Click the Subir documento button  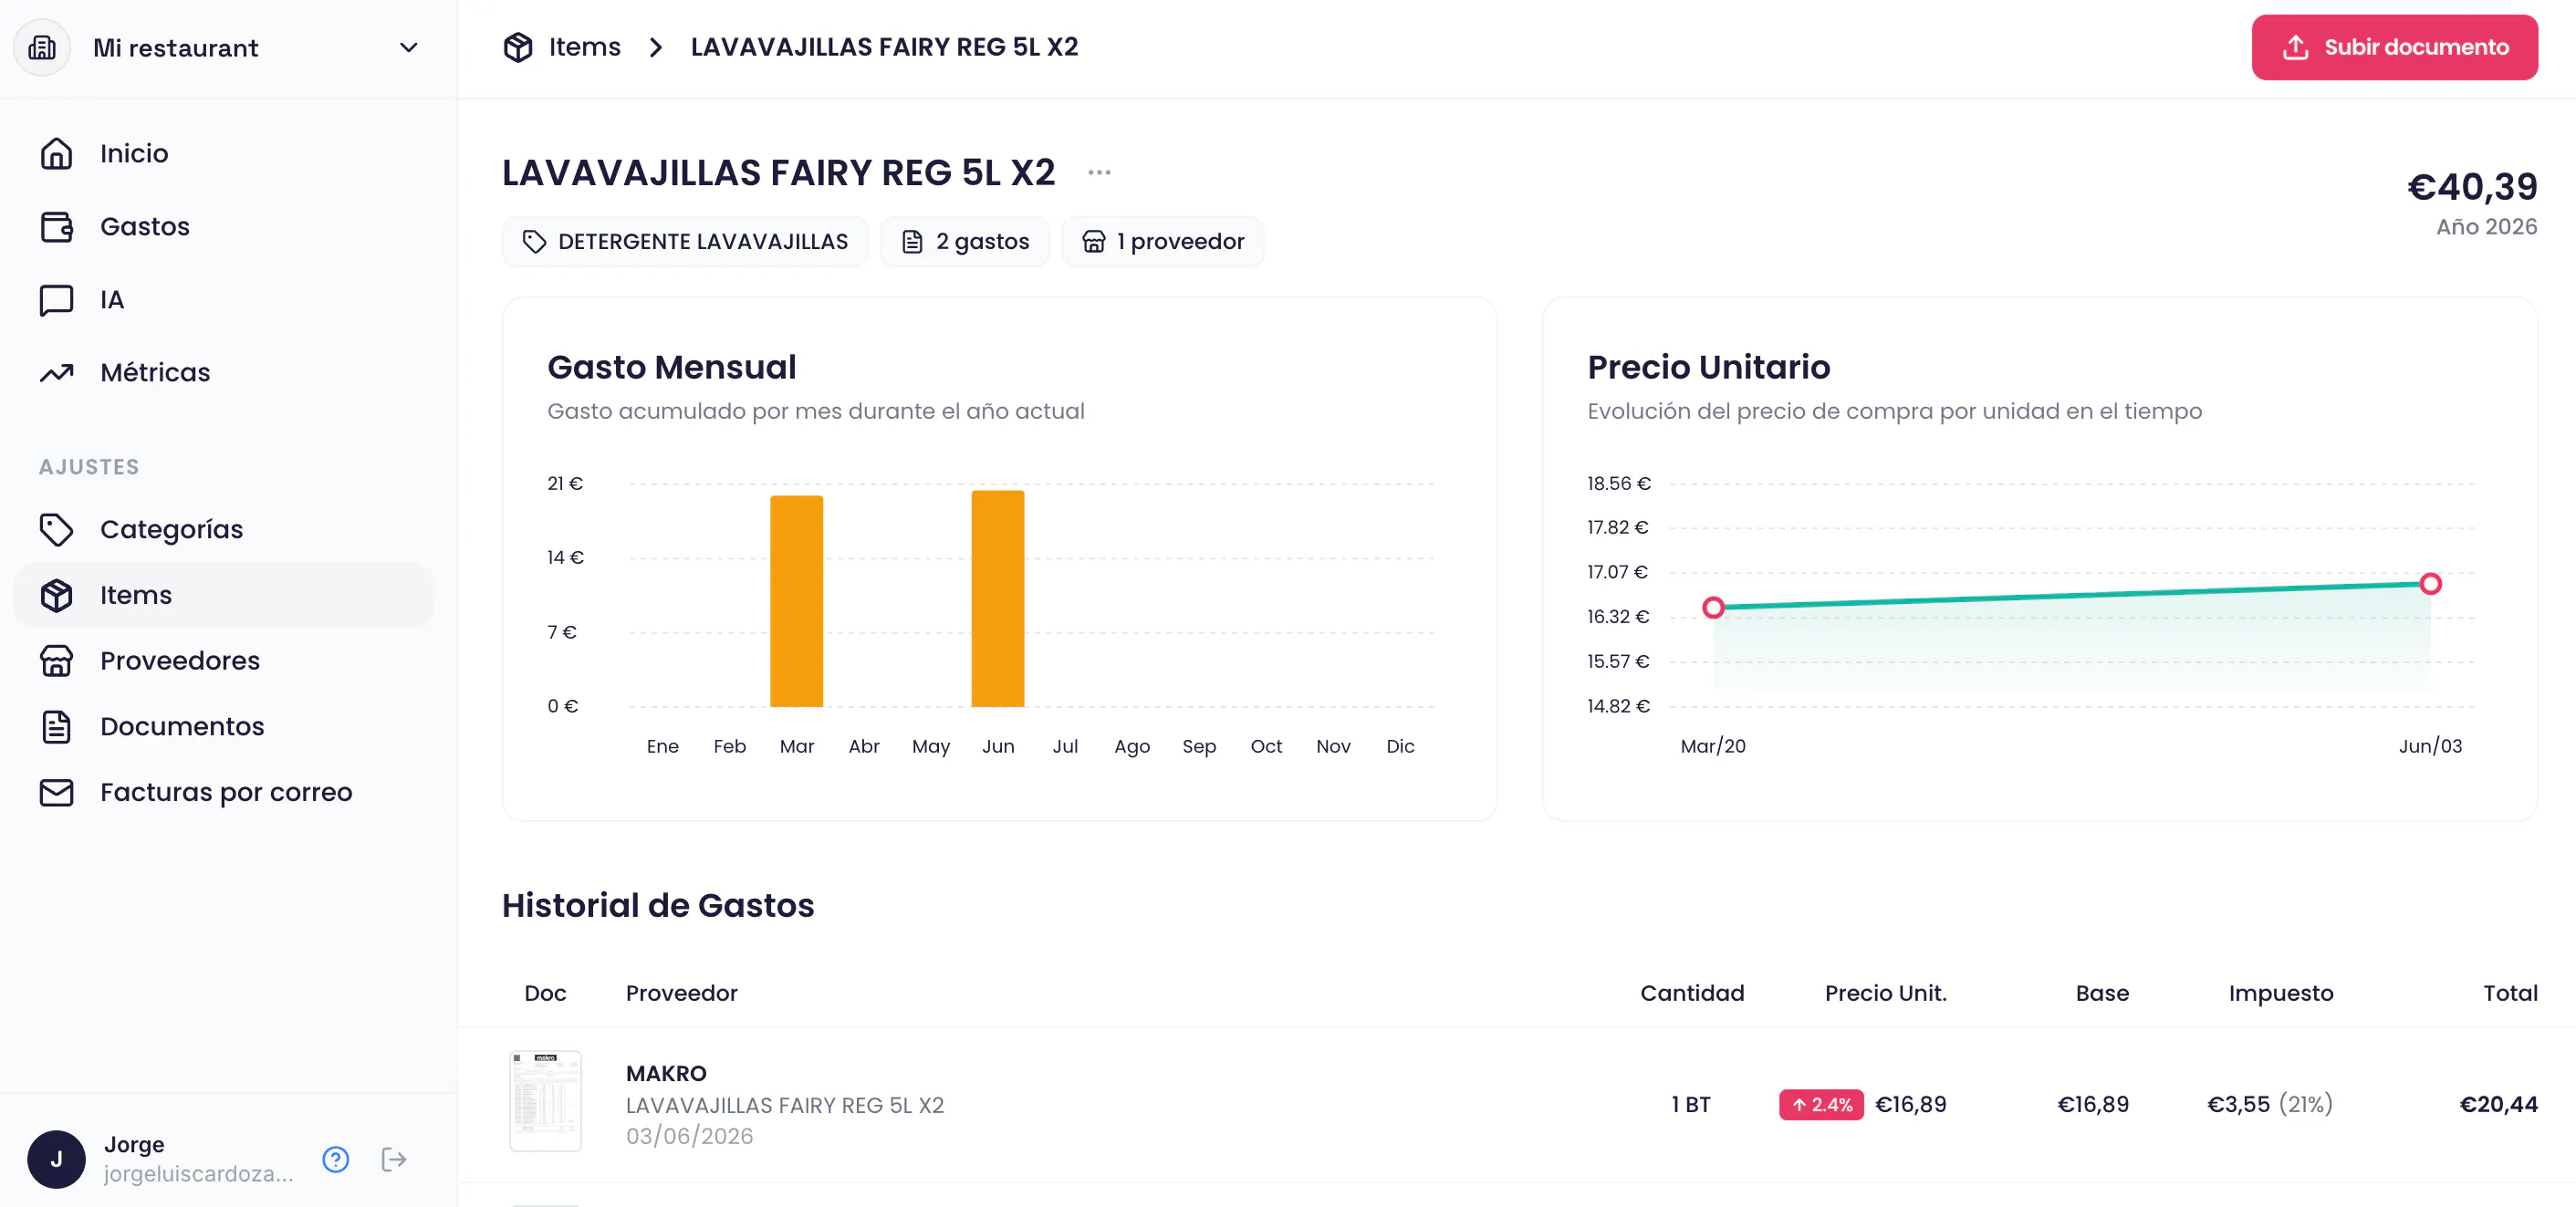2394,47
